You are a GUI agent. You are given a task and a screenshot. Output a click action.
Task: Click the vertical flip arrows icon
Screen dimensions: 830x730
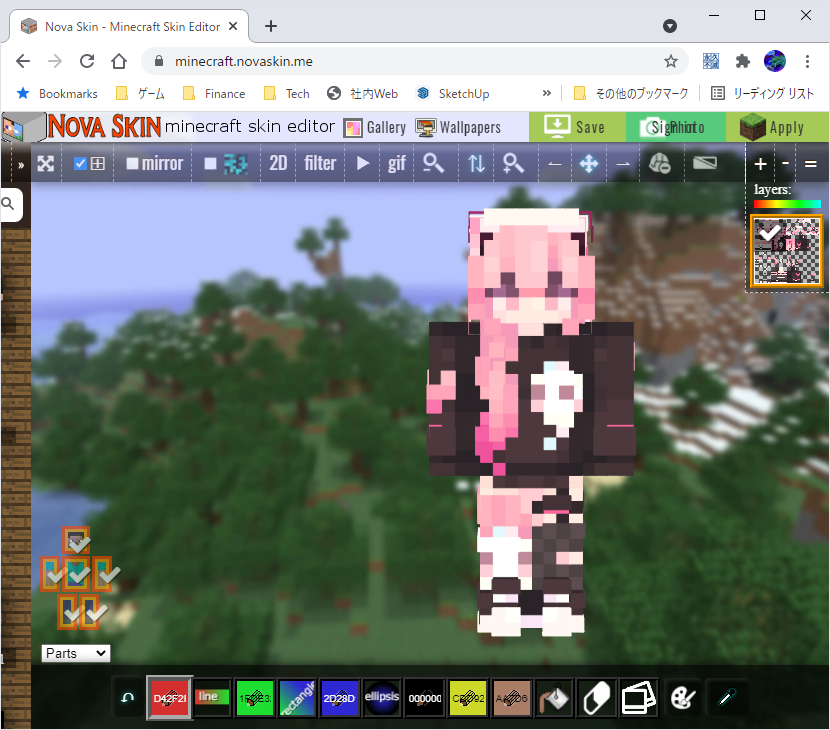pos(476,164)
